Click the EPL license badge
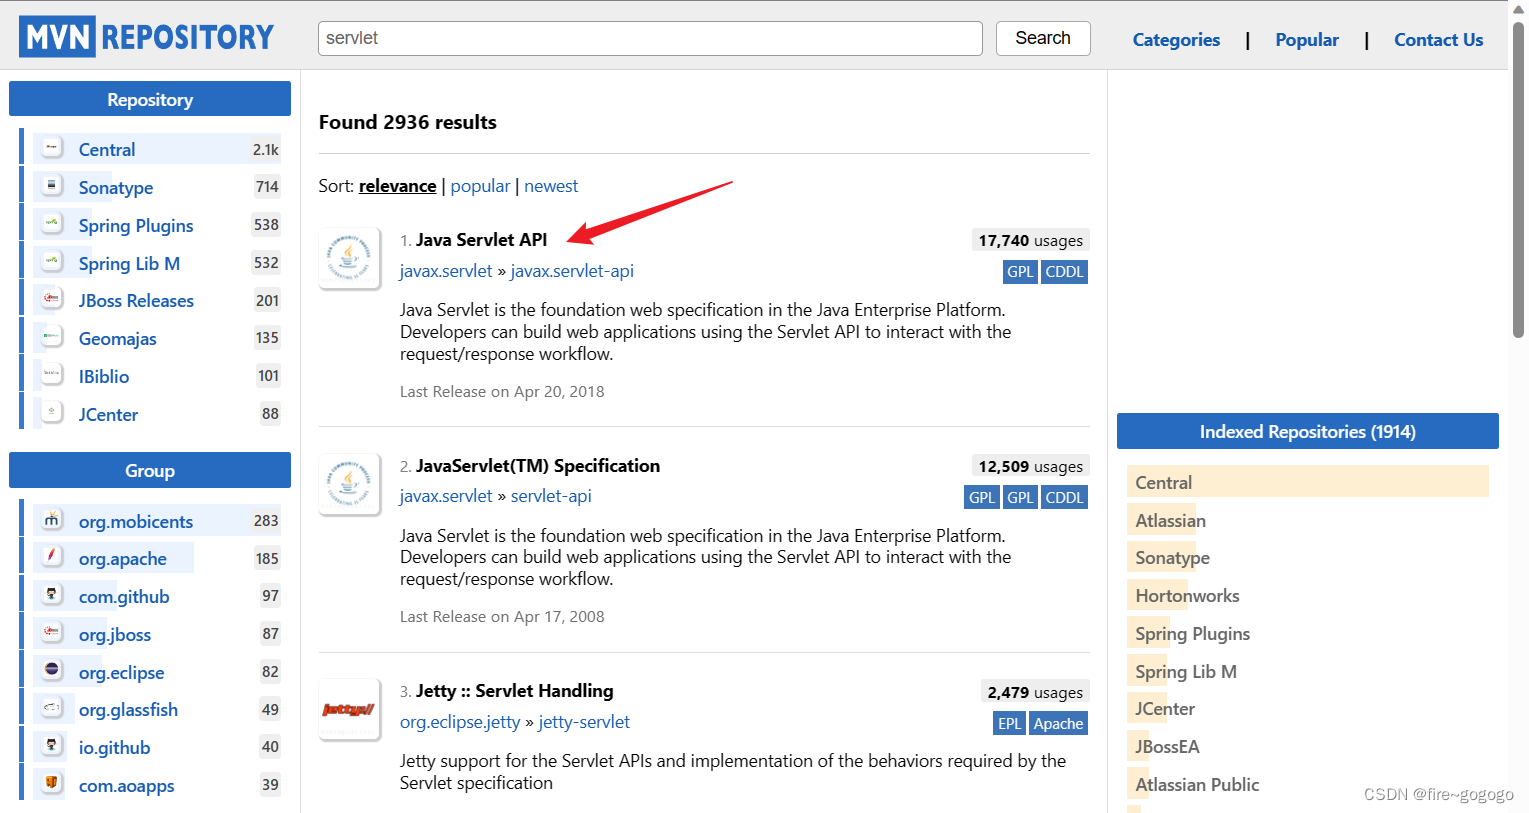Image resolution: width=1529 pixels, height=813 pixels. pos(1009,724)
